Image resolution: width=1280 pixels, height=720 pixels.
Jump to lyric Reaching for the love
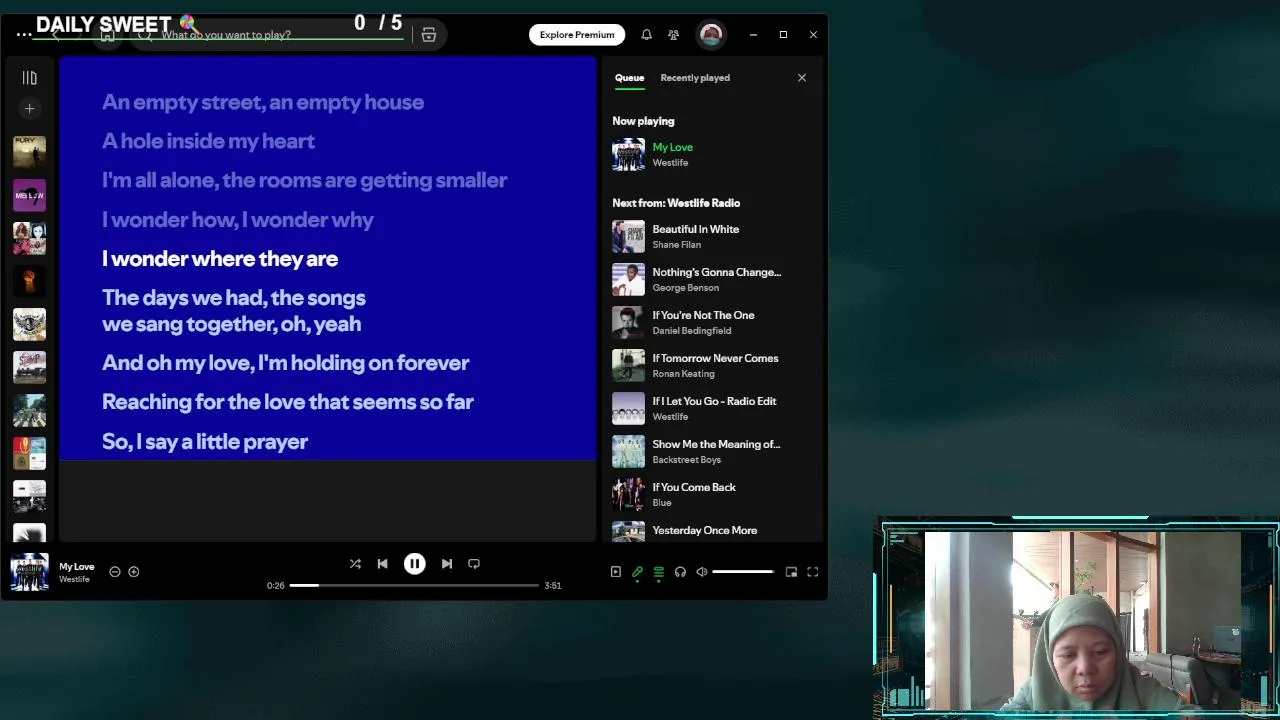click(288, 402)
